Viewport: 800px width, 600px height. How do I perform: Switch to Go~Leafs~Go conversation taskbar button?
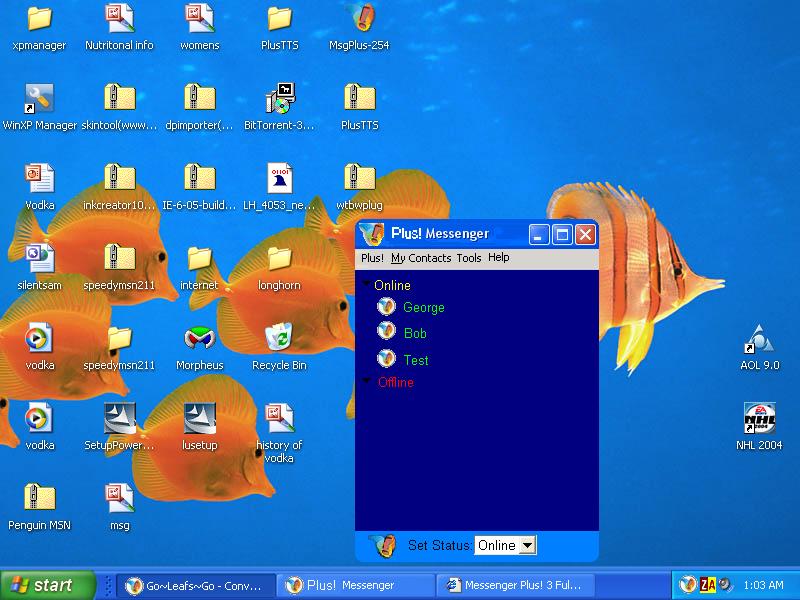coord(196,586)
